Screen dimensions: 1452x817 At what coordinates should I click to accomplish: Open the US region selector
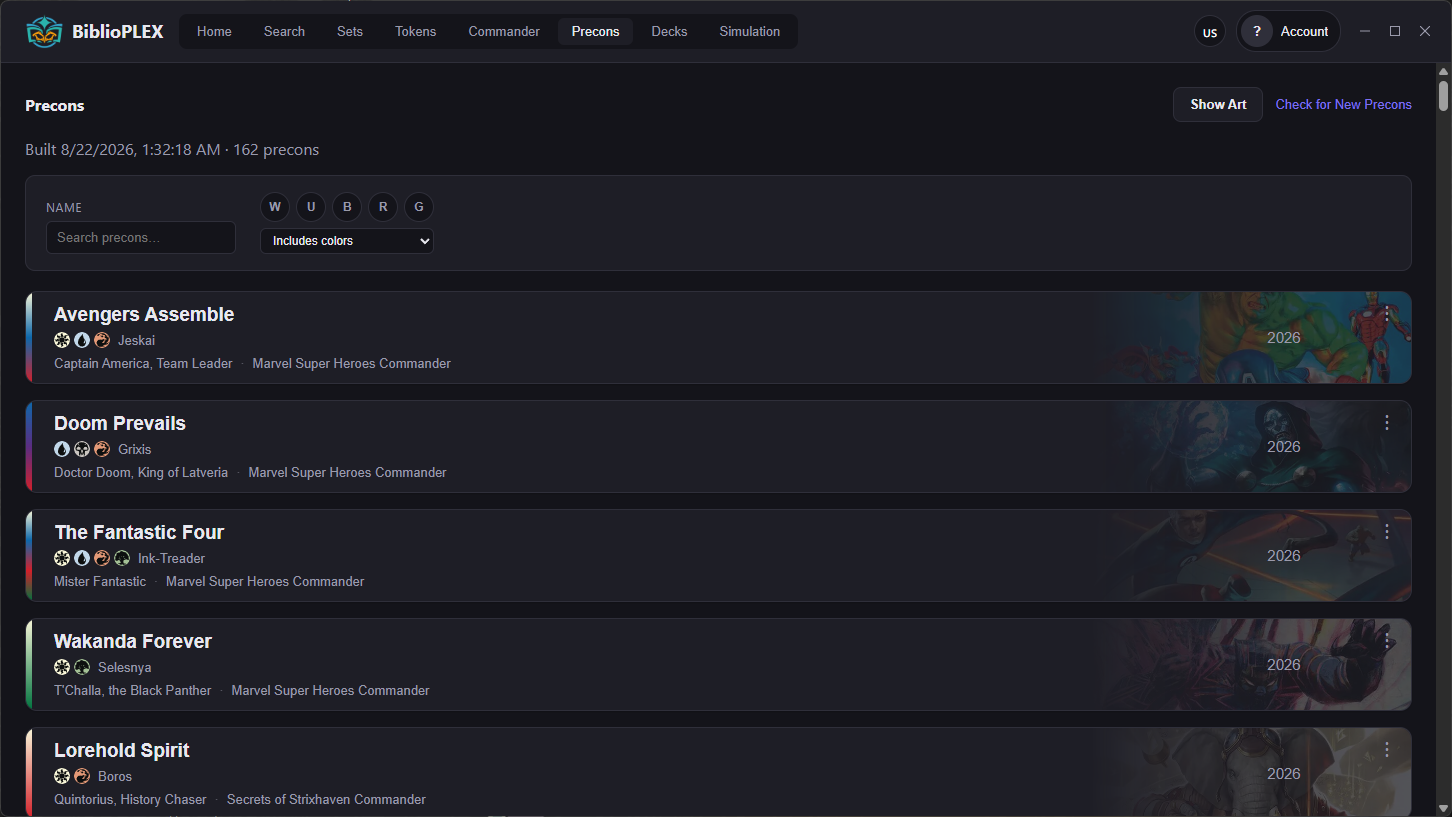[1210, 32]
